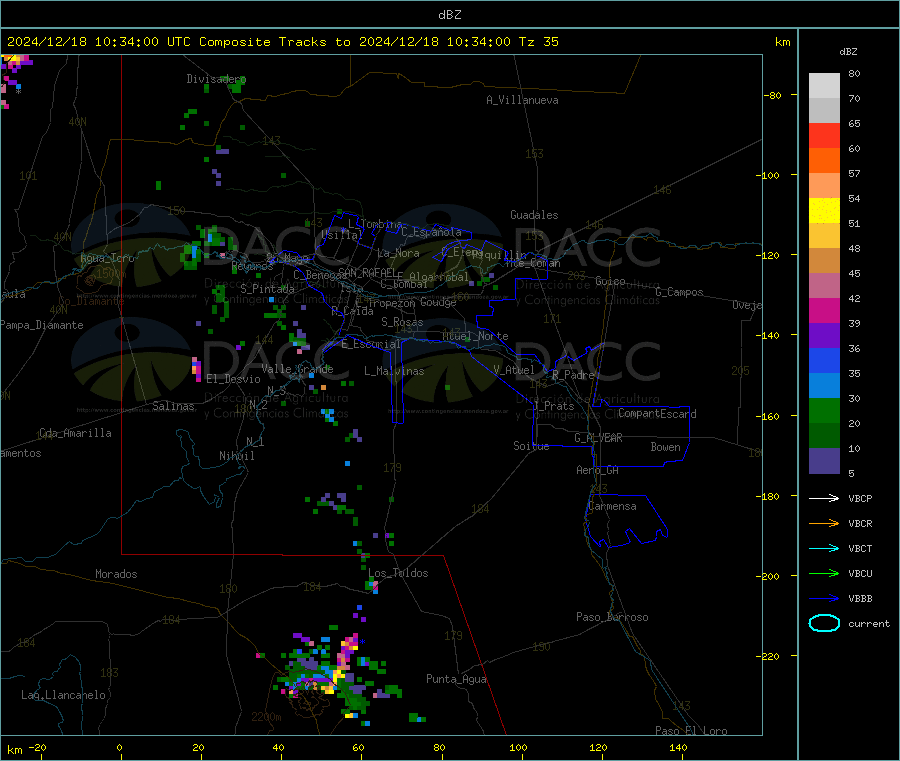Click the blue VBBB arrow legend icon
Screen dimensions: 900x761
click(824, 598)
